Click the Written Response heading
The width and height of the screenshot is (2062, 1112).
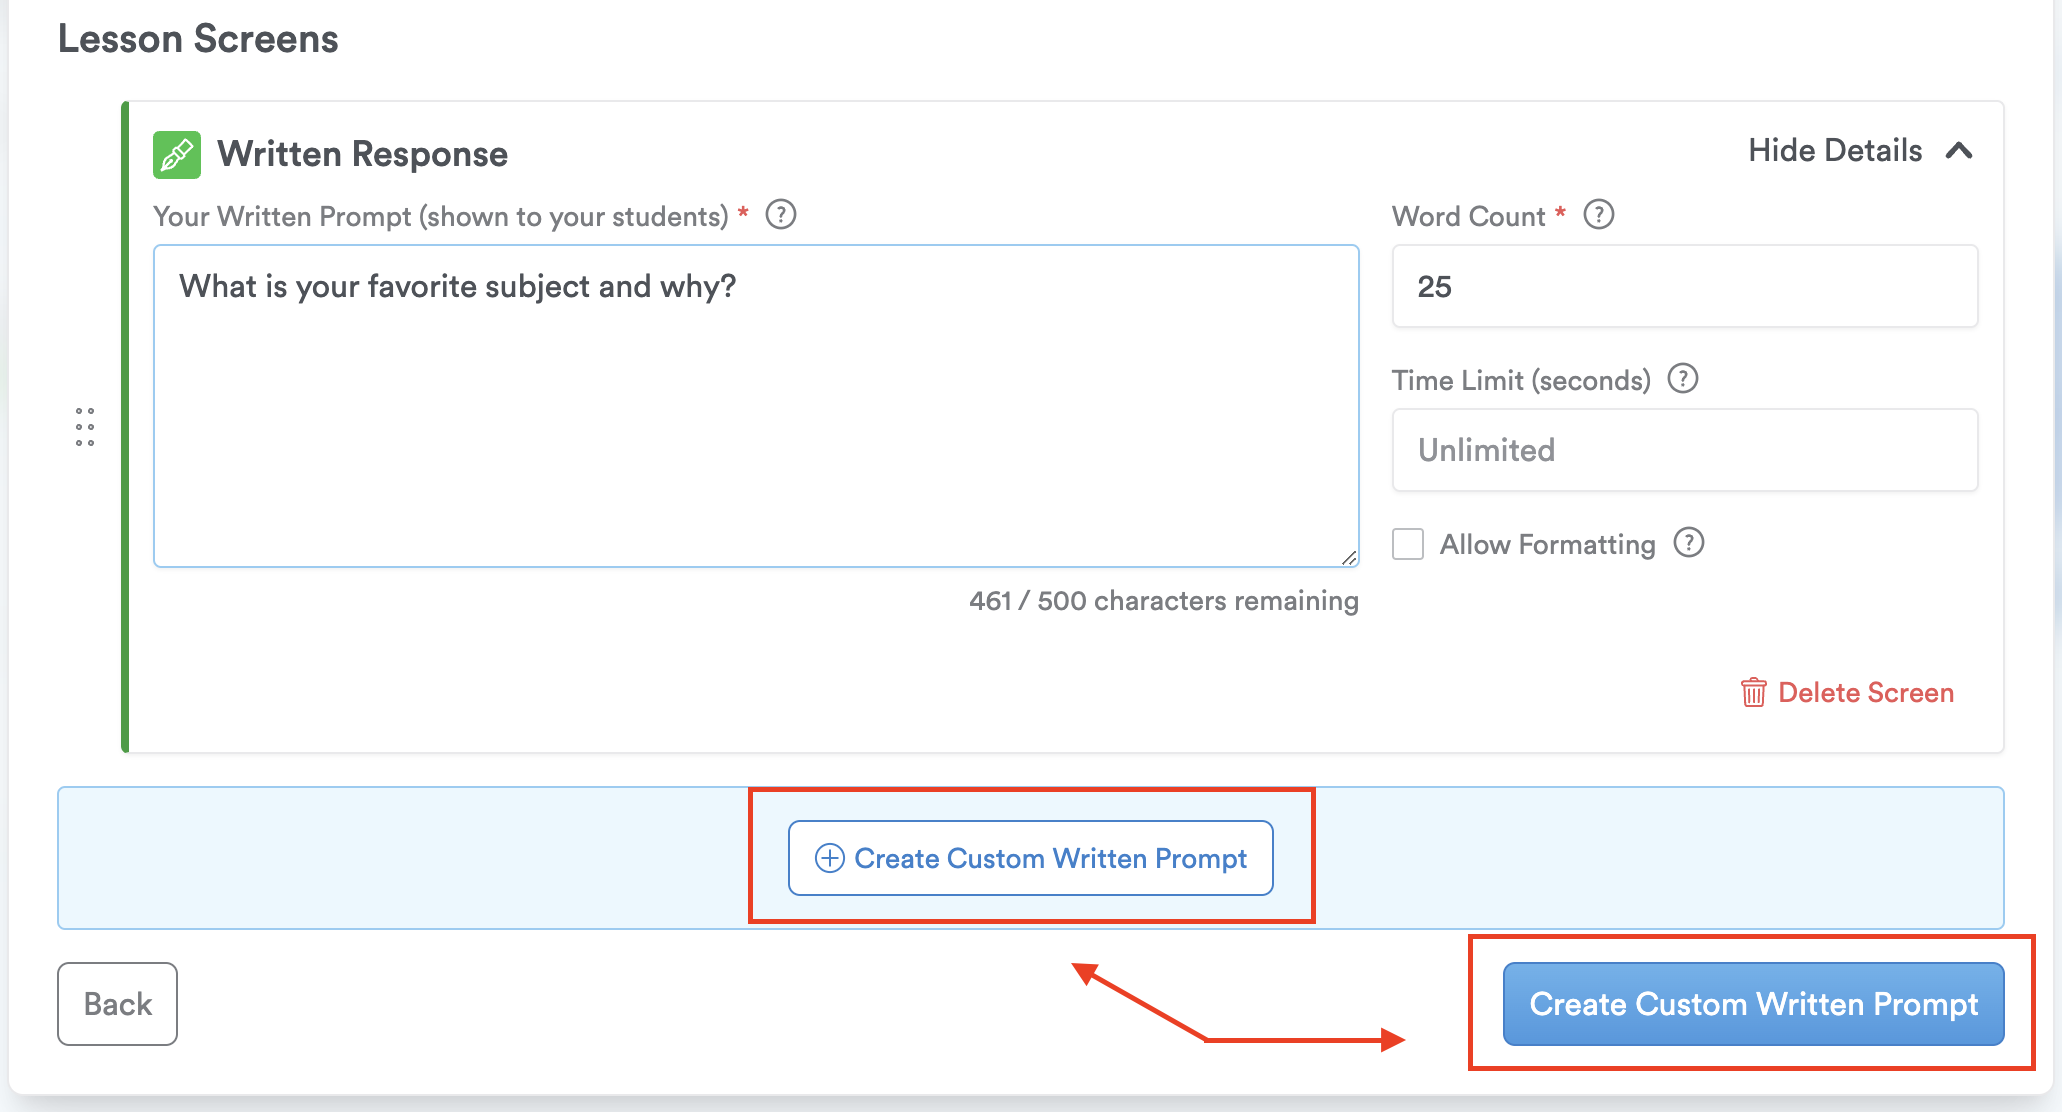click(x=362, y=154)
